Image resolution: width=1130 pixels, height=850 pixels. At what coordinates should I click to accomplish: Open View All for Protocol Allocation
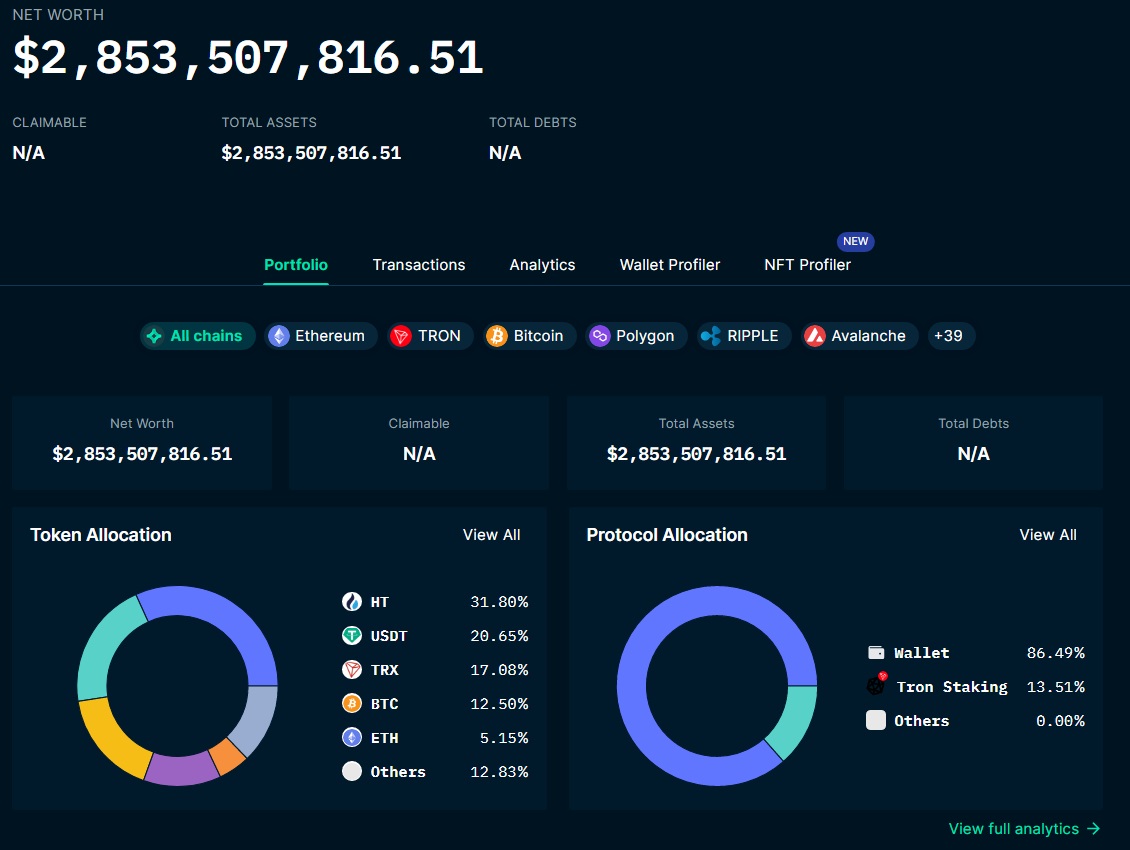[x=1048, y=535]
